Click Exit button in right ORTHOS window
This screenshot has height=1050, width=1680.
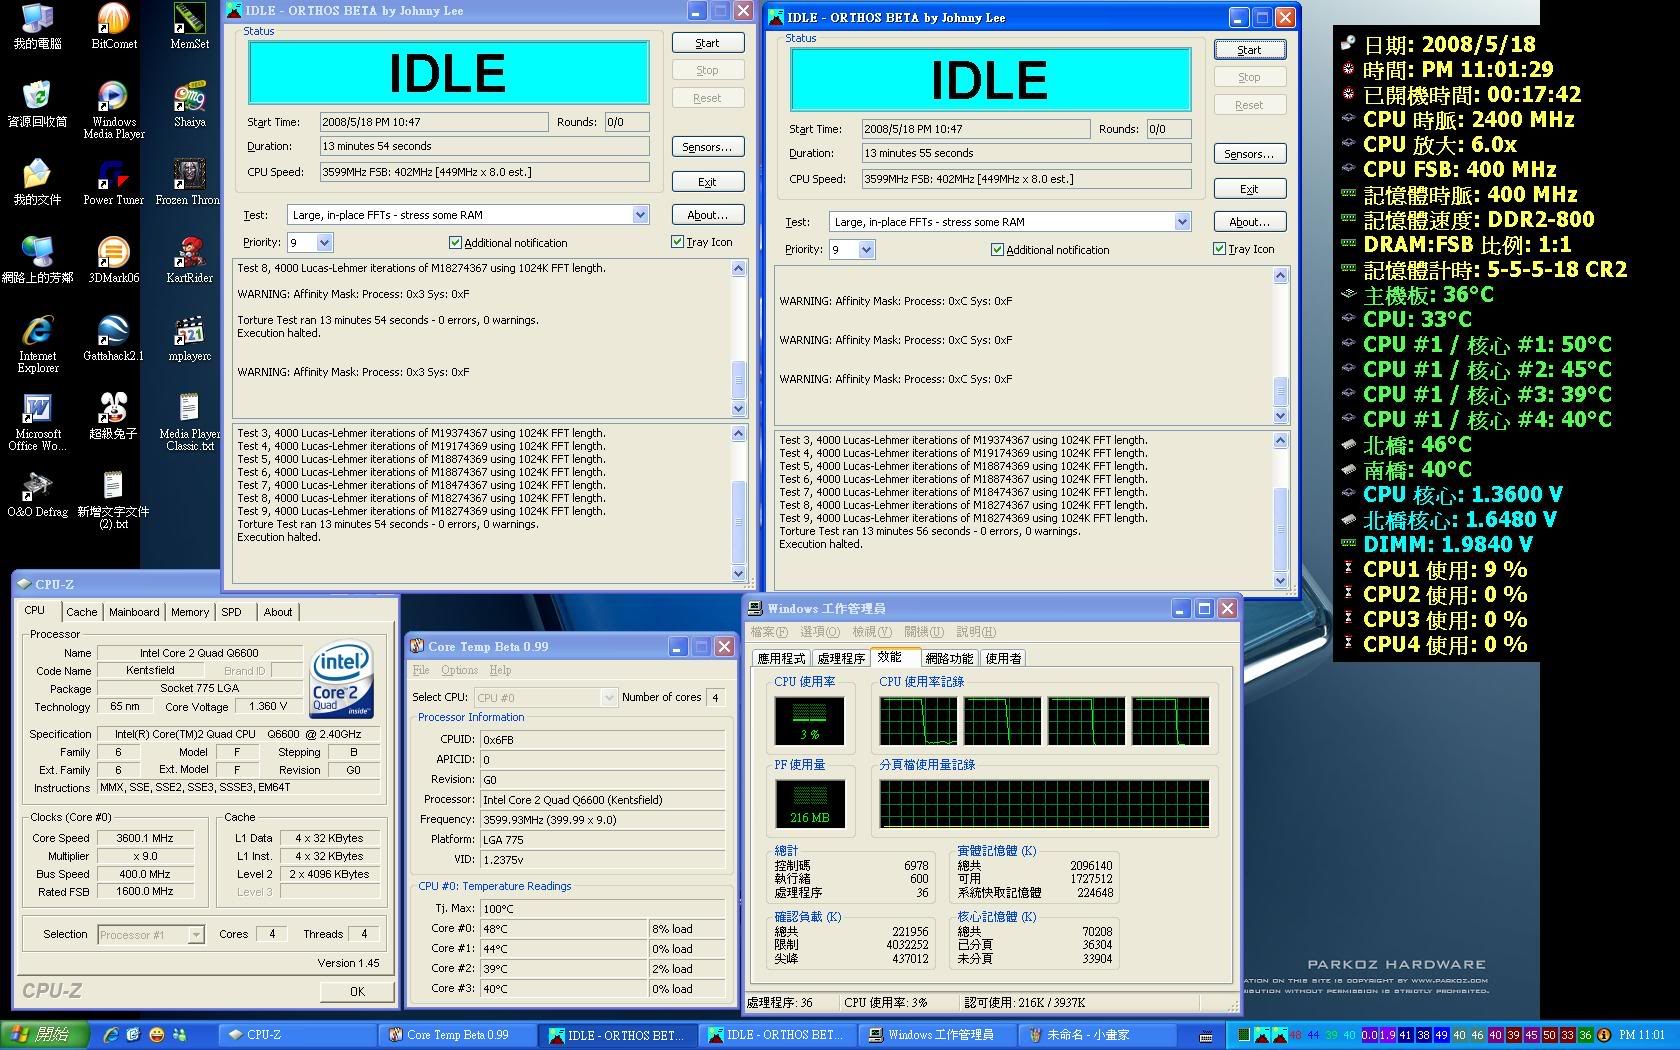1249,189
